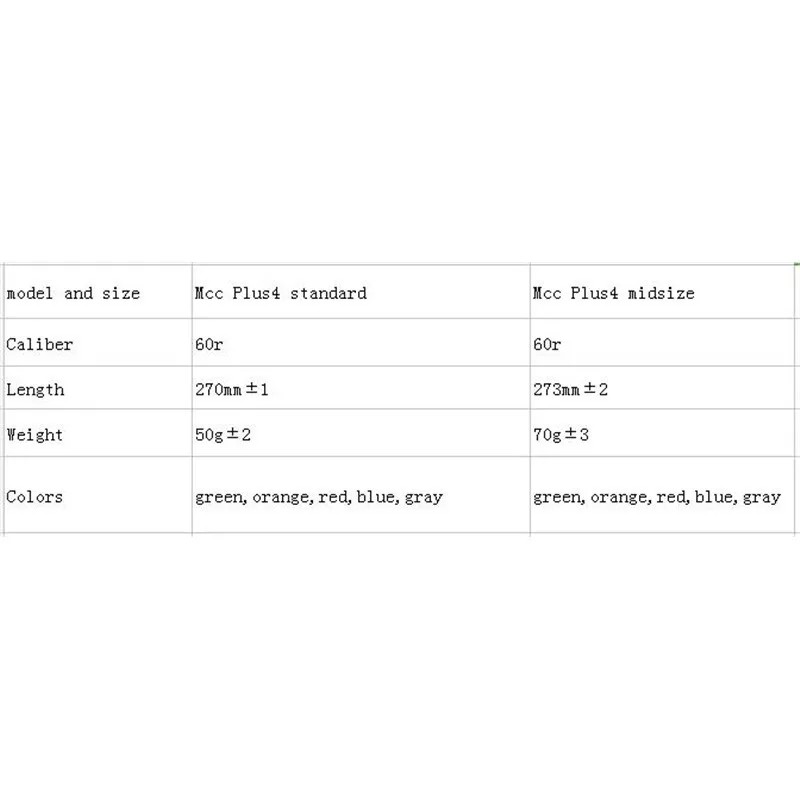
Task: Select the "Mcc Plus4 midsize" header cell
Action: click(x=614, y=293)
